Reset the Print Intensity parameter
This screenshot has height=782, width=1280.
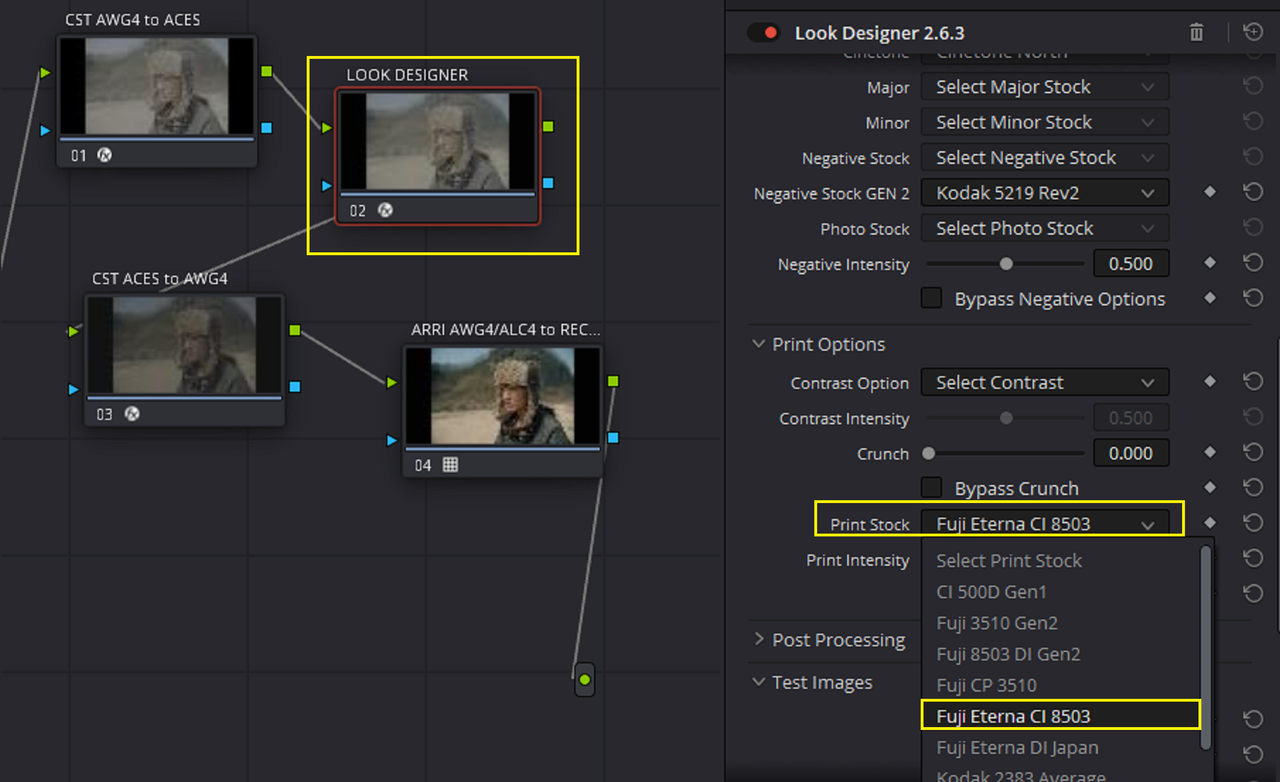tap(1253, 558)
